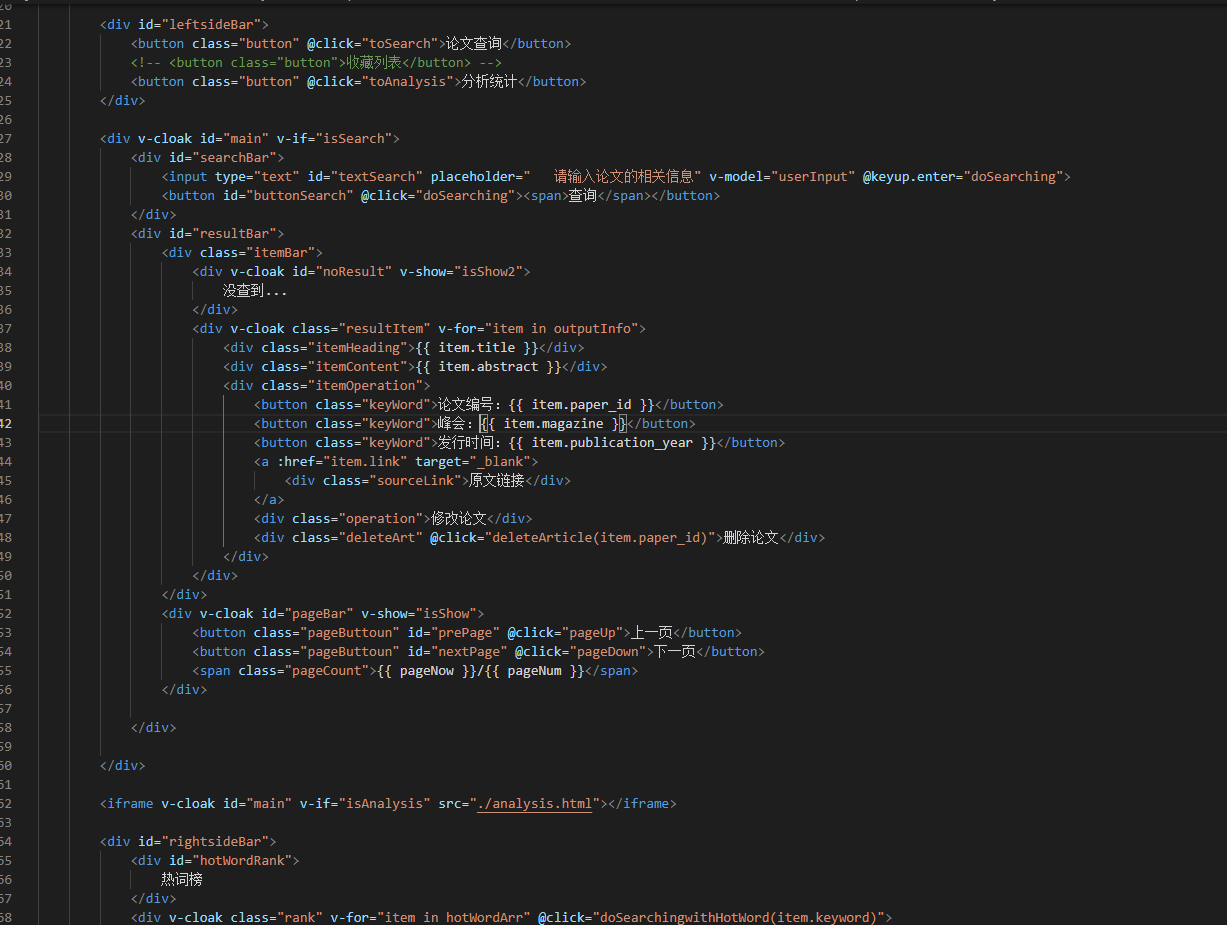Click the "hotWordRank" id value
The image size is (1227, 925).
246,860
